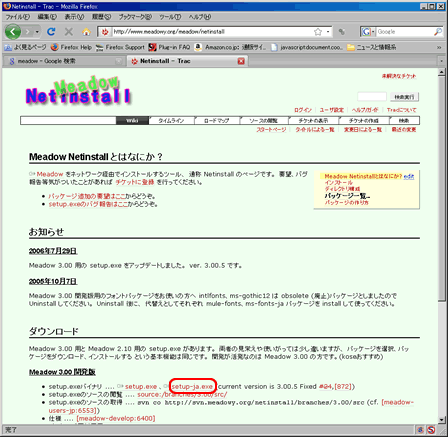Click the スタートページ link
Viewport: 448px width, 437px height.
click(271, 129)
